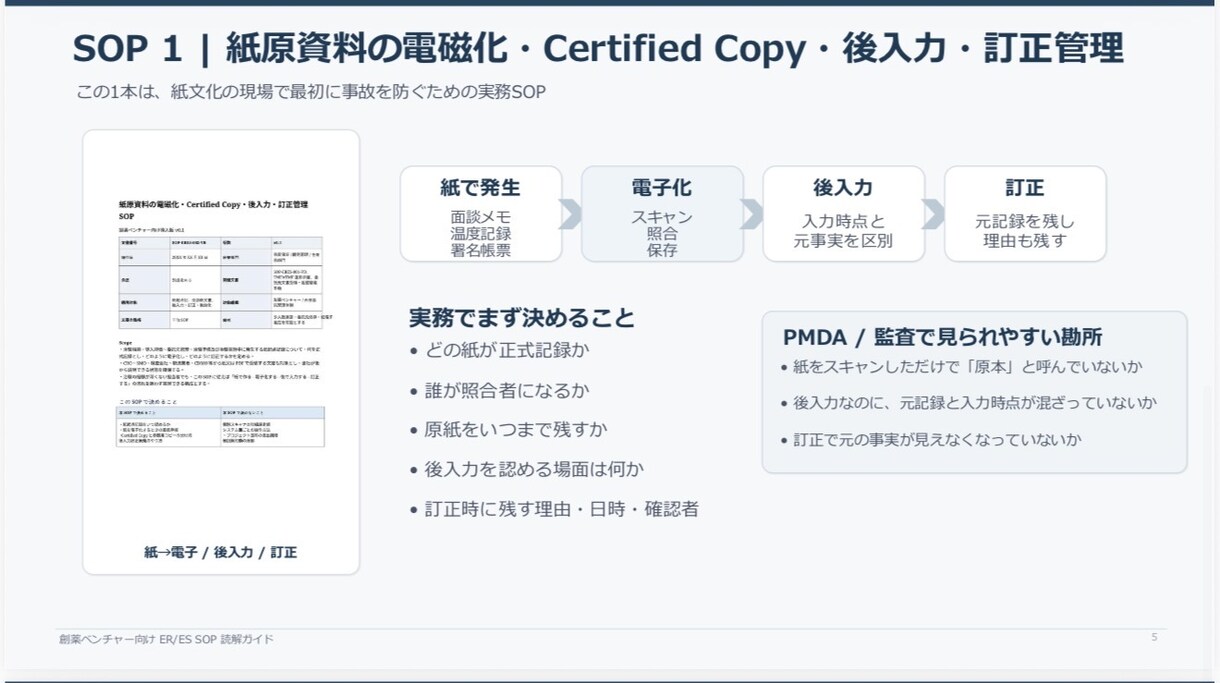Click text 保存 in 電子化 box

pyautogui.click(x=662, y=251)
